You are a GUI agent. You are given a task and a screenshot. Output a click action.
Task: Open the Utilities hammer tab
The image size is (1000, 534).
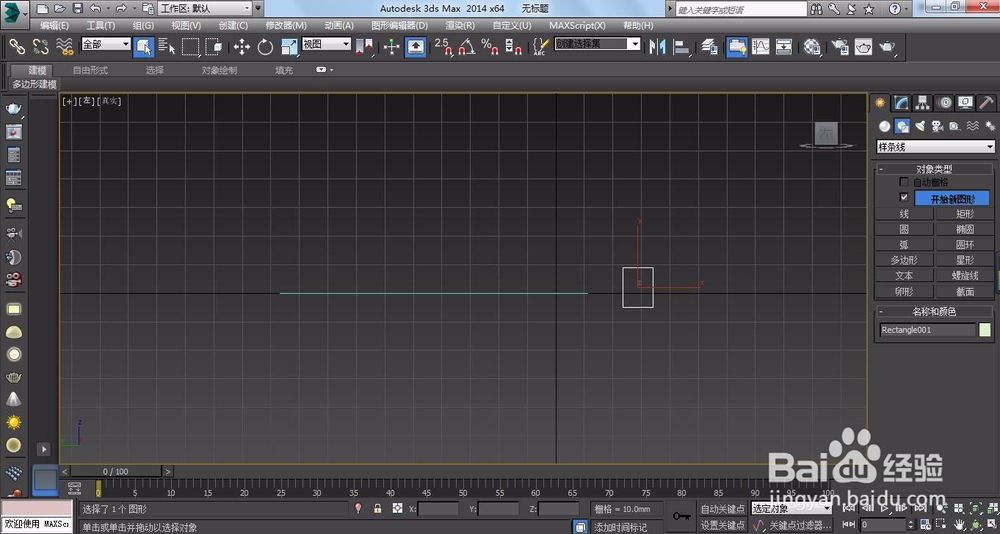pos(986,103)
